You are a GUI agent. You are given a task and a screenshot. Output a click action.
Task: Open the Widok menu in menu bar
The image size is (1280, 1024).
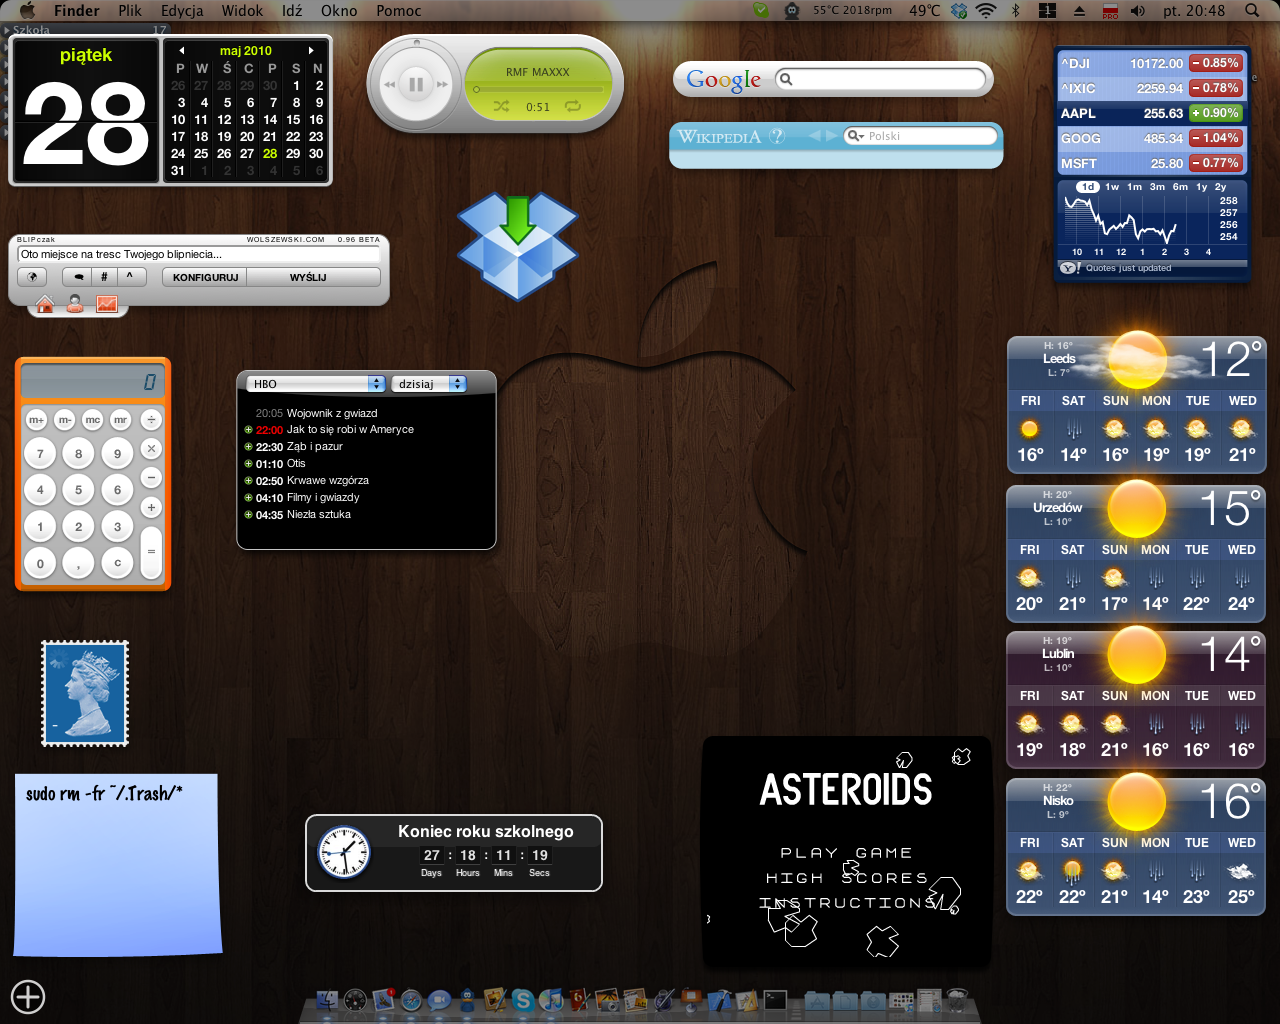(242, 10)
